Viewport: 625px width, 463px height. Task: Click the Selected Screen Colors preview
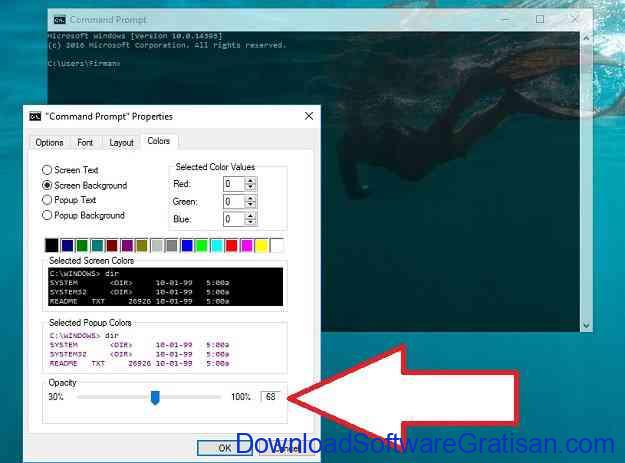[165, 287]
